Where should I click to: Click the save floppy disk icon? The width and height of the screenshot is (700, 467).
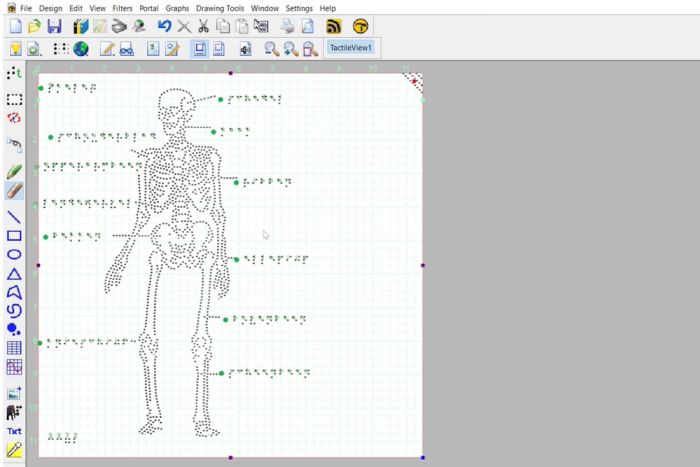[x=54, y=26]
